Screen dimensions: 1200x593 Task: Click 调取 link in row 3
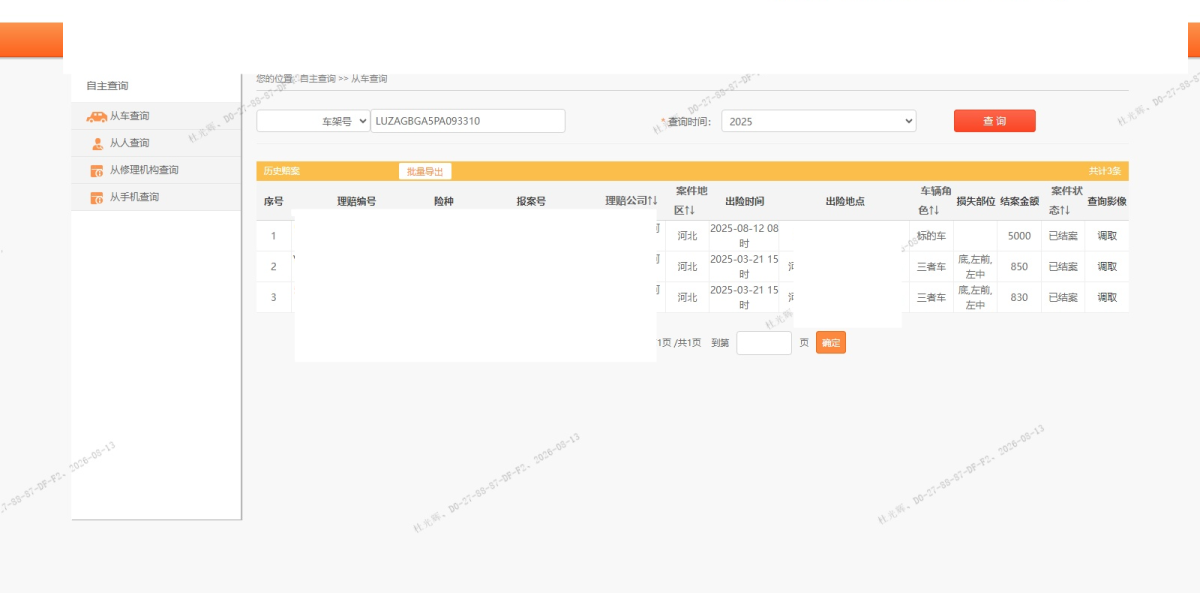point(1107,297)
